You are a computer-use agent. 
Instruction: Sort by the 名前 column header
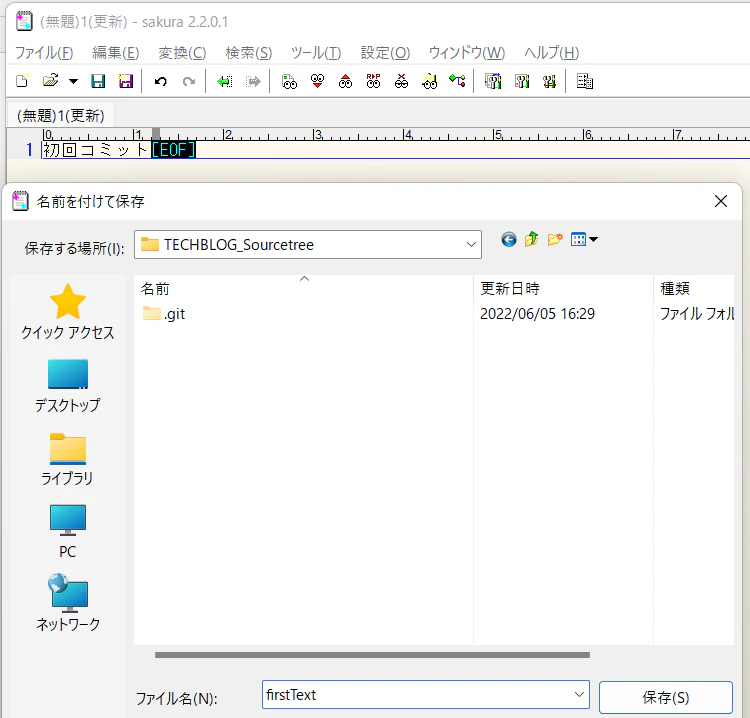click(x=304, y=288)
